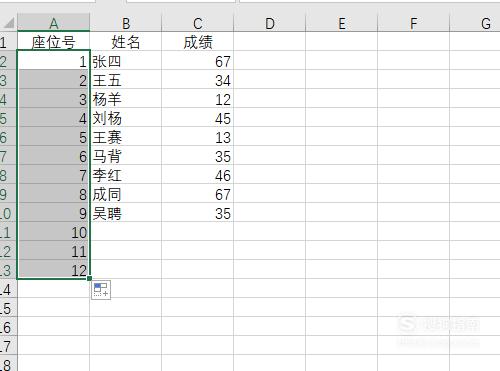Select column C header
Image resolution: width=500 pixels, height=371 pixels.
click(198, 23)
